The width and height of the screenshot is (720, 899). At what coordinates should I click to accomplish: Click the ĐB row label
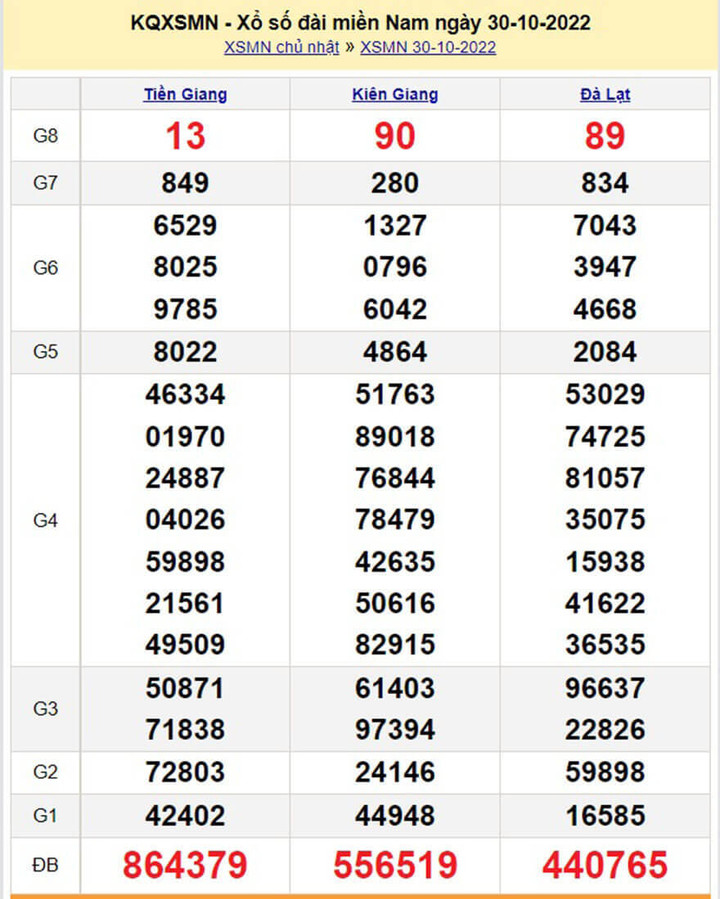(x=46, y=865)
